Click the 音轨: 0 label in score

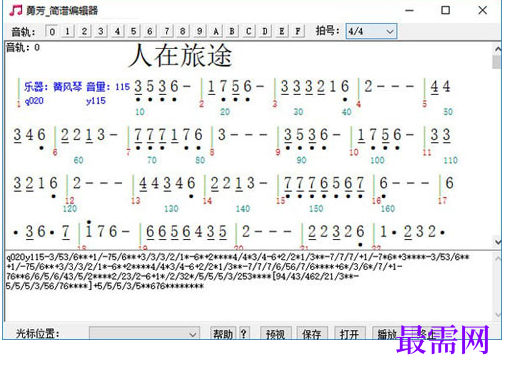pyautogui.click(x=23, y=48)
